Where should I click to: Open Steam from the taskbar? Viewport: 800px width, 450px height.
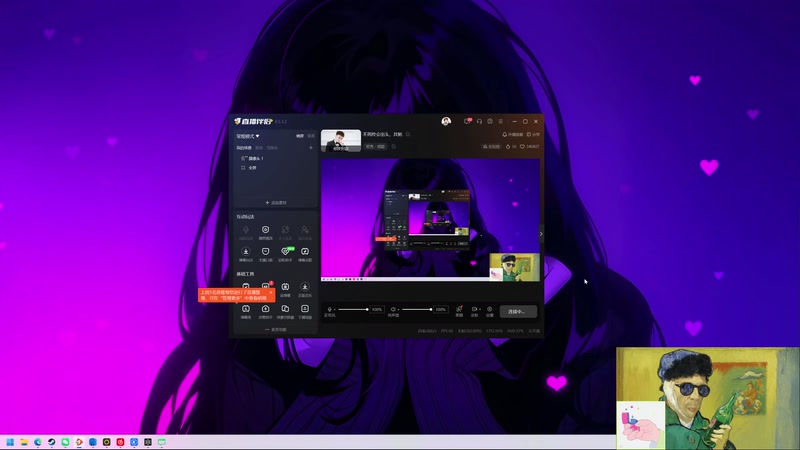point(52,442)
